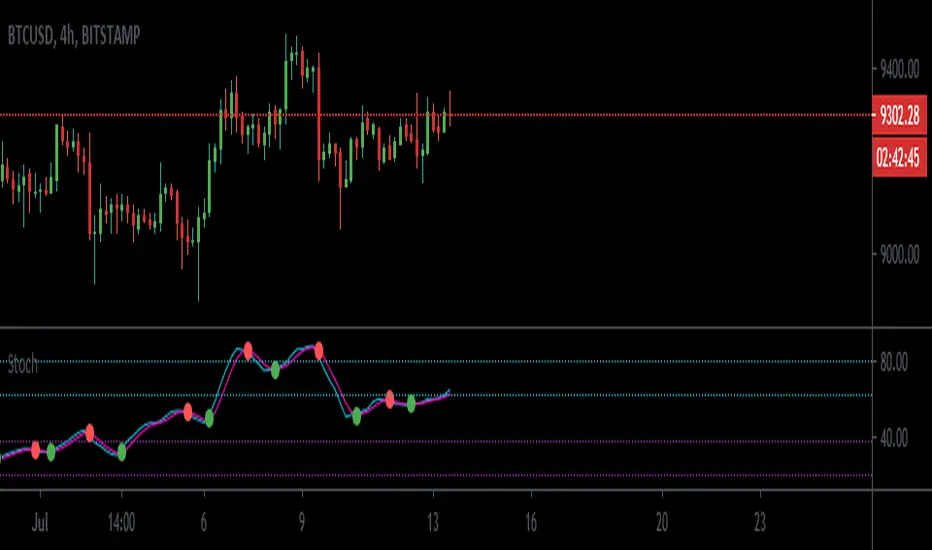
Task: Click the Jul date label on time axis
Action: point(40,523)
